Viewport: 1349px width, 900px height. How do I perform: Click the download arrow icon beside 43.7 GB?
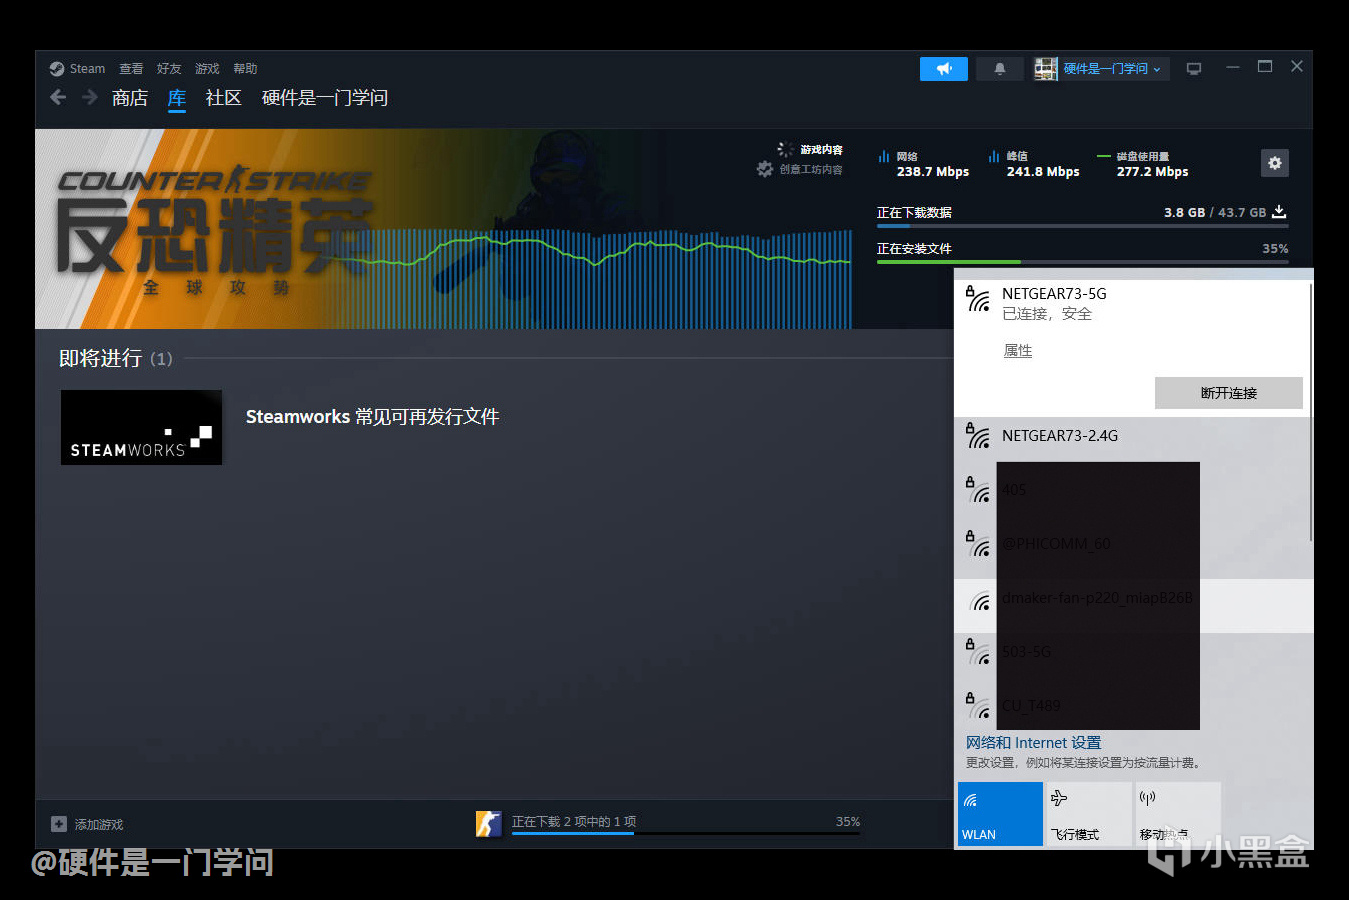point(1279,212)
